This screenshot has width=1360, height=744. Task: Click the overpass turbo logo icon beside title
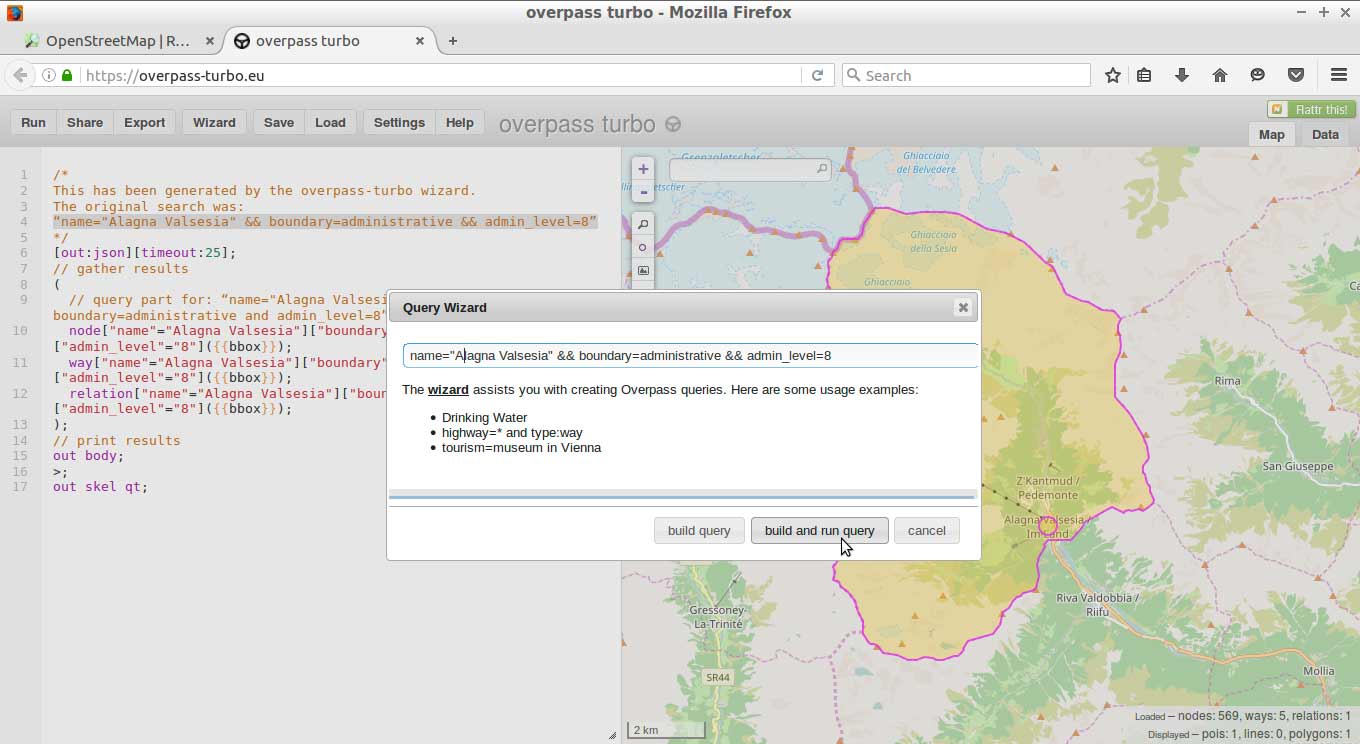point(673,124)
